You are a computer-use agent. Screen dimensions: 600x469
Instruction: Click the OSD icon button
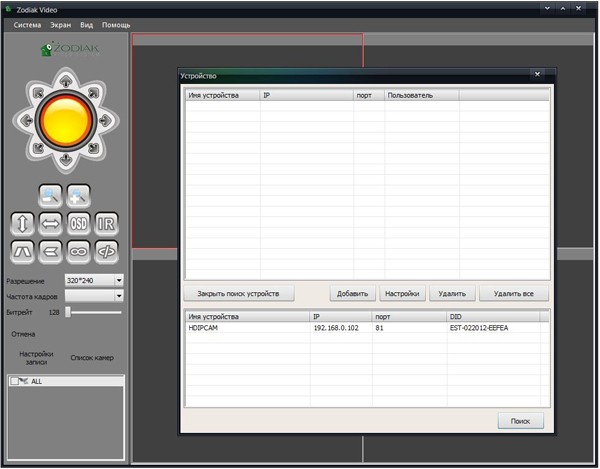coord(79,224)
